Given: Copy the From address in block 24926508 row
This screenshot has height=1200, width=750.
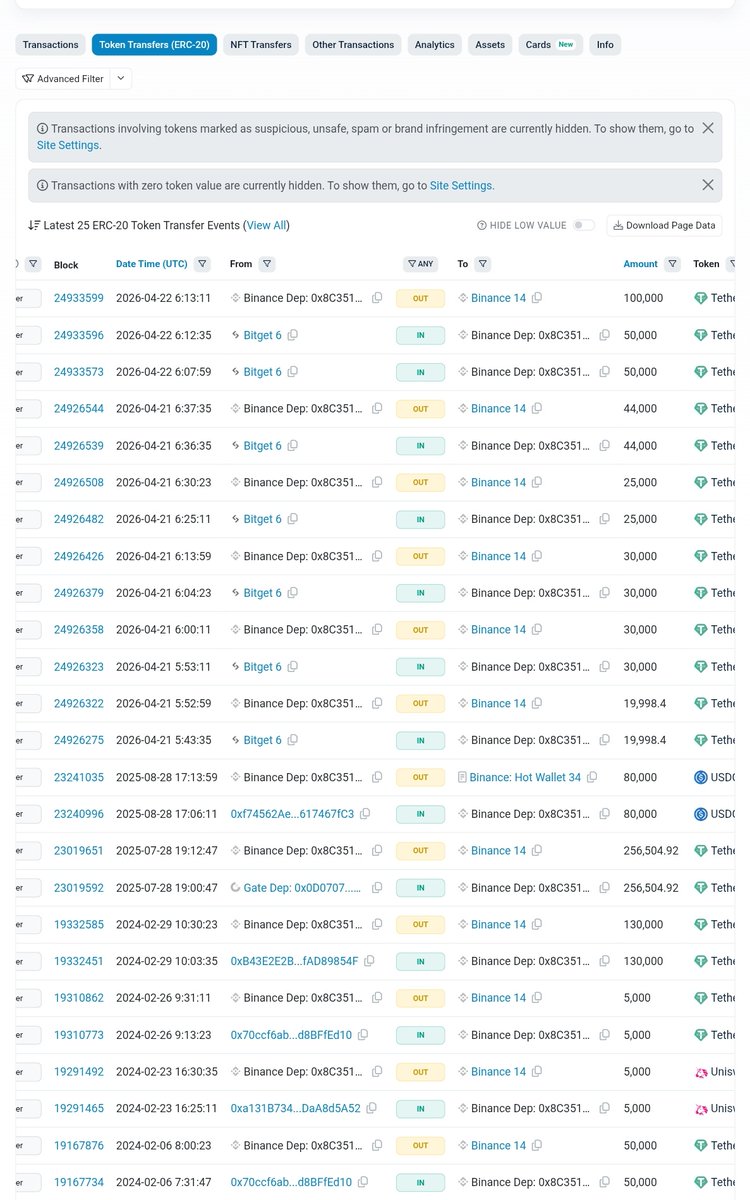Looking at the screenshot, I should (x=377, y=482).
